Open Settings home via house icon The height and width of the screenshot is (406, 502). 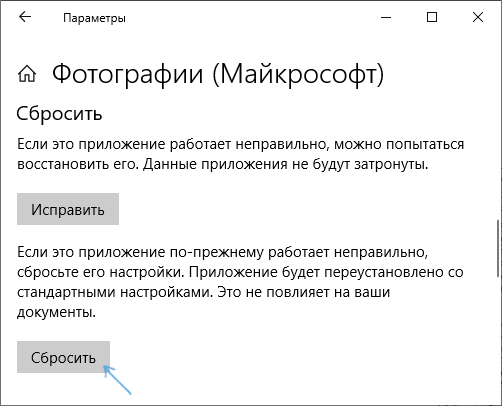point(27,73)
